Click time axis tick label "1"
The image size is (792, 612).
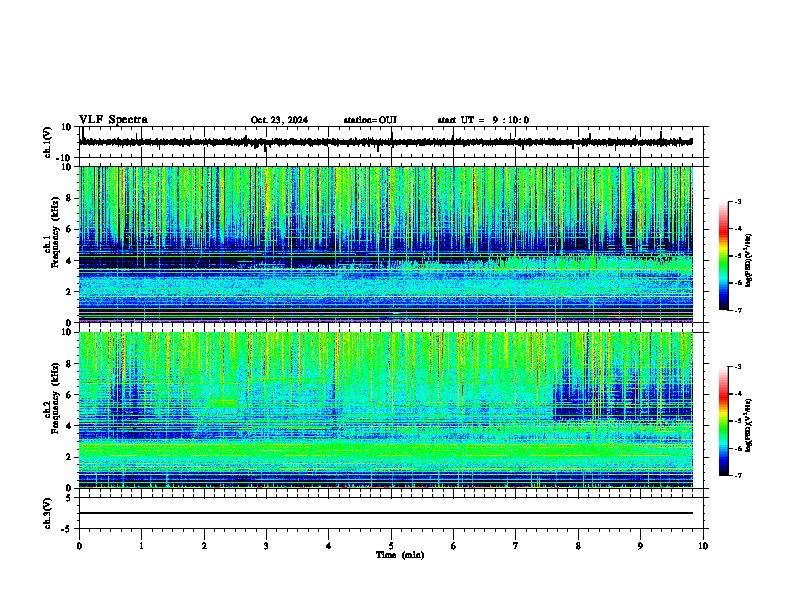coord(142,546)
